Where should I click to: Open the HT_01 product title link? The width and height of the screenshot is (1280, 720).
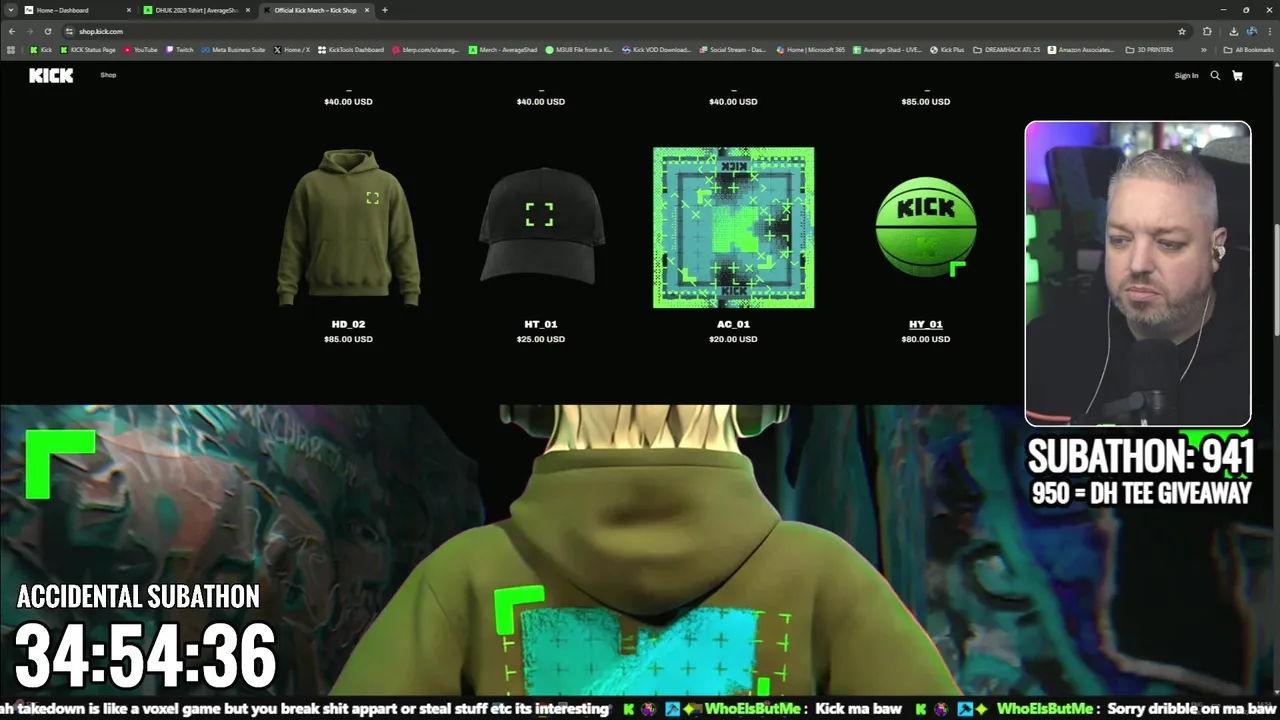[540, 324]
